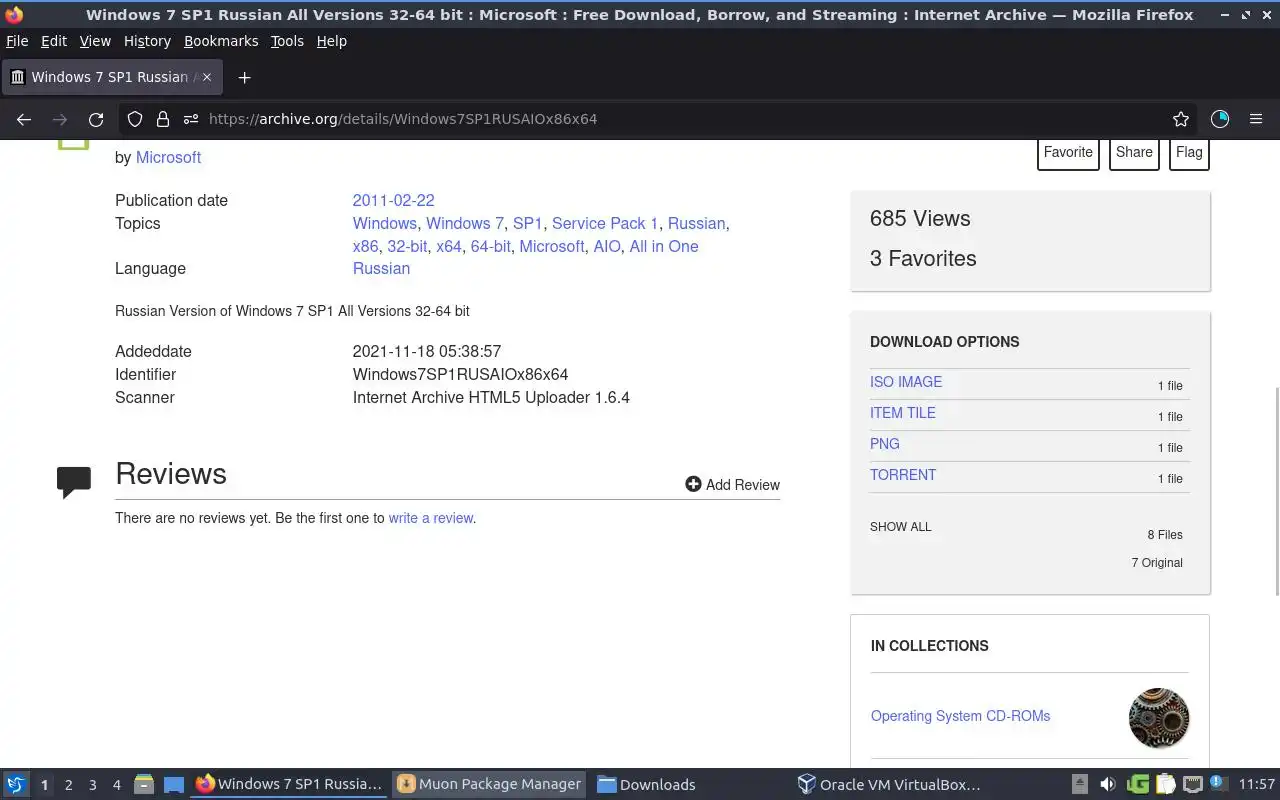This screenshot has width=1280, height=800.
Task: Show site security info via padlock icon
Action: [162, 119]
